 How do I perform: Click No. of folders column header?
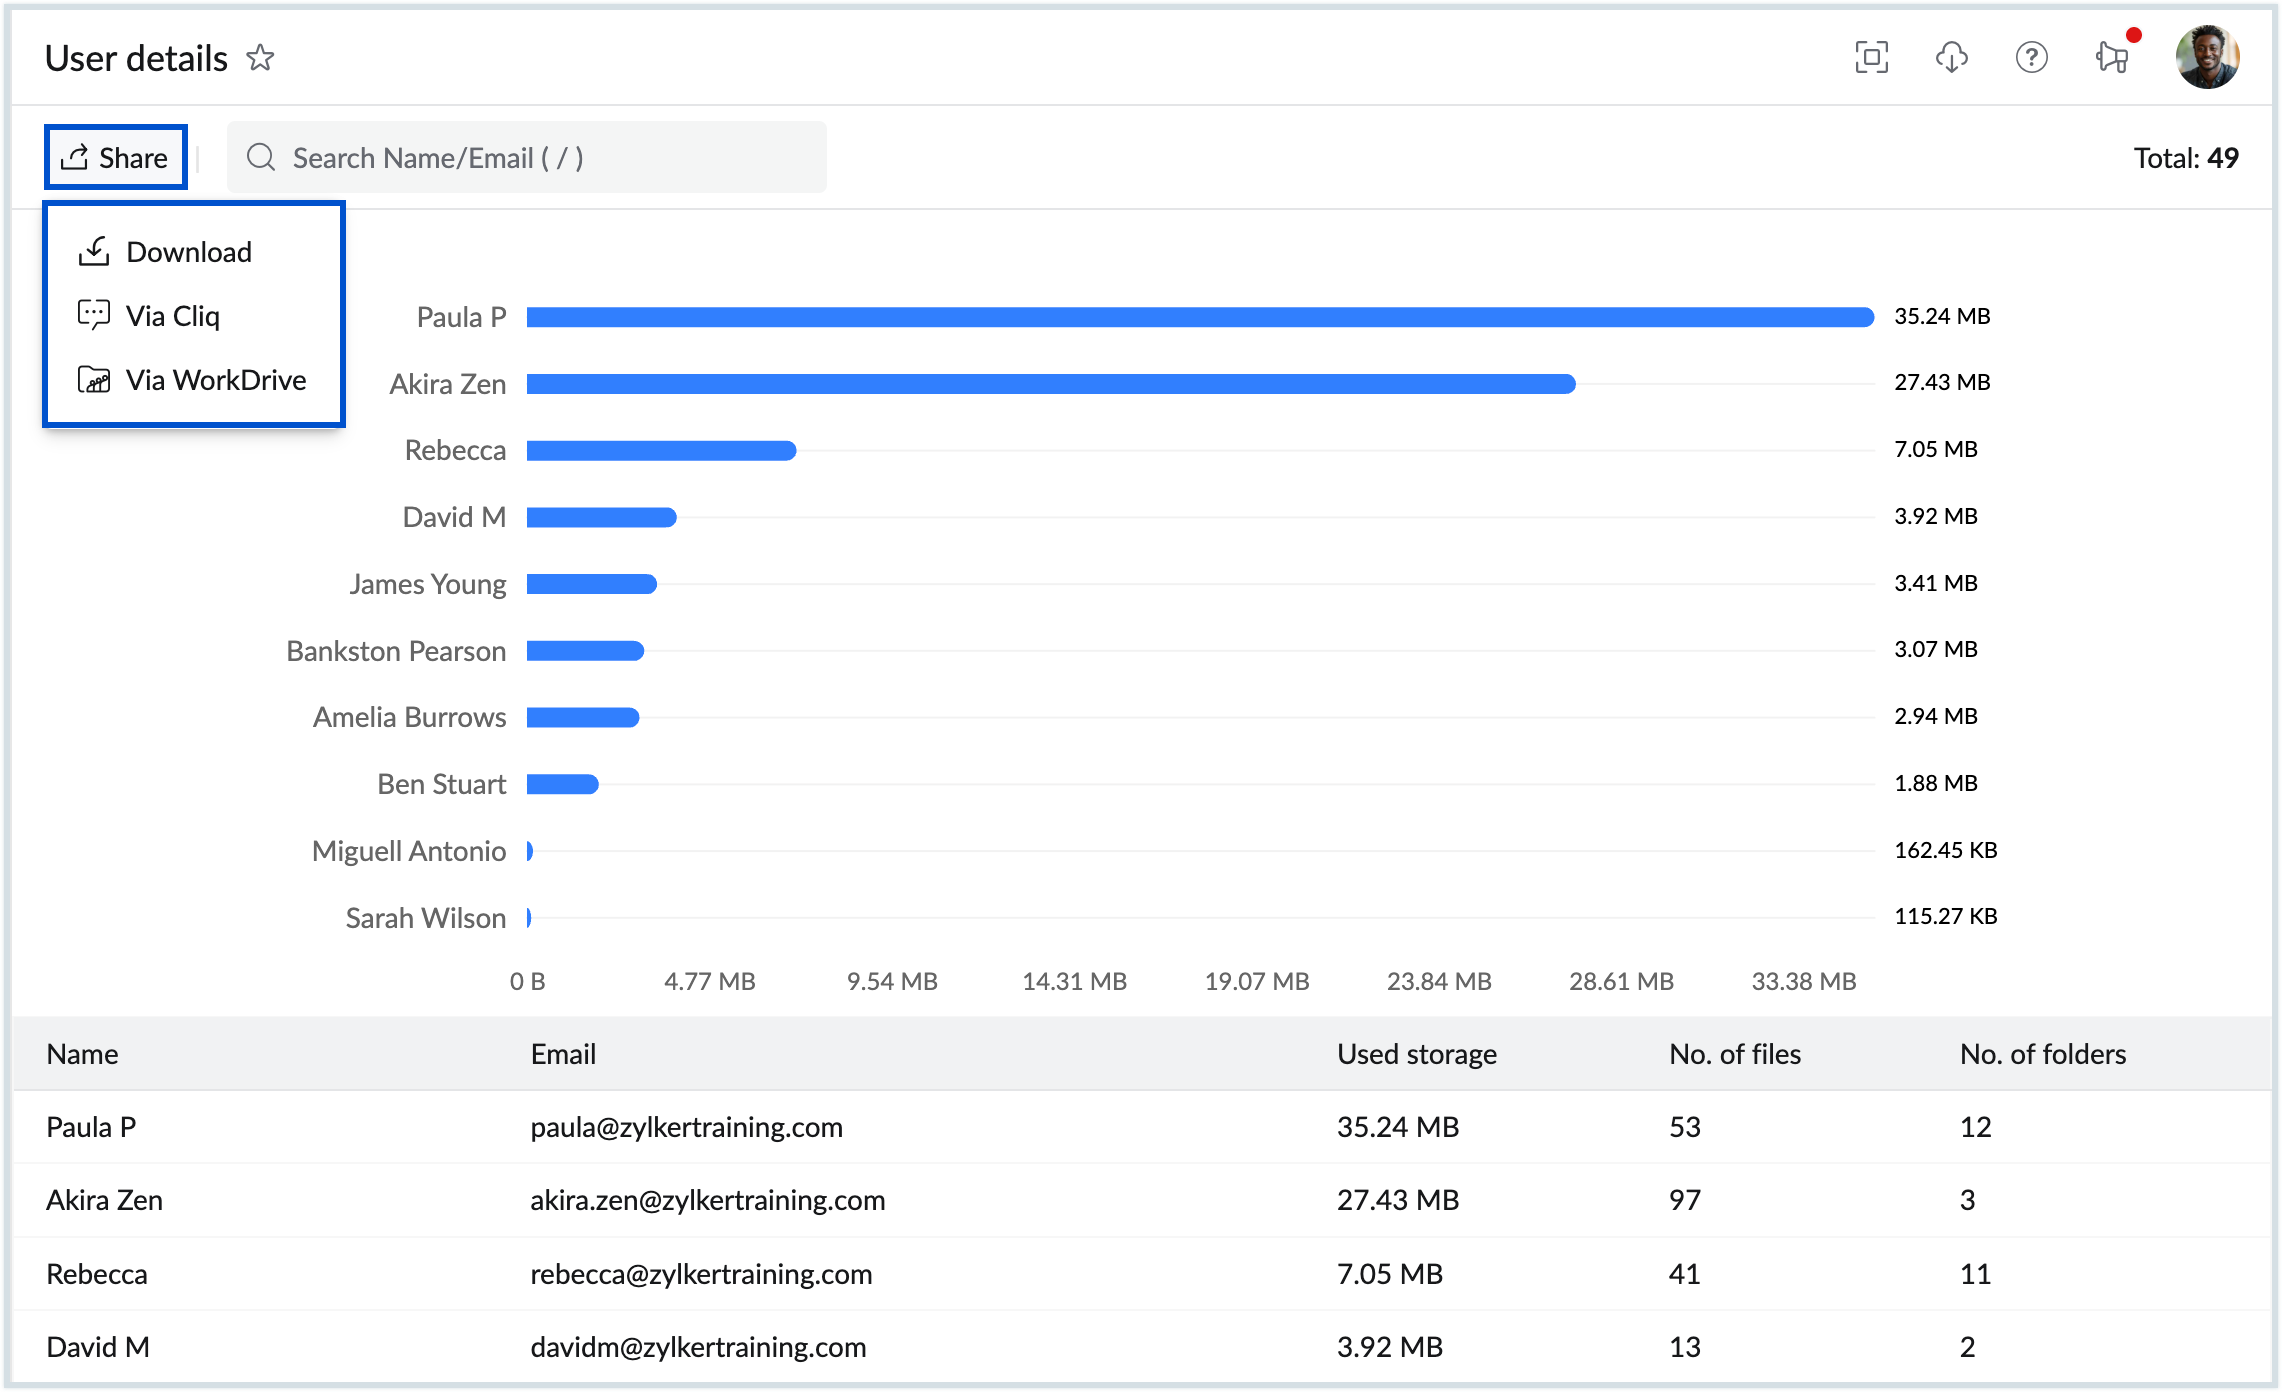(x=2042, y=1054)
